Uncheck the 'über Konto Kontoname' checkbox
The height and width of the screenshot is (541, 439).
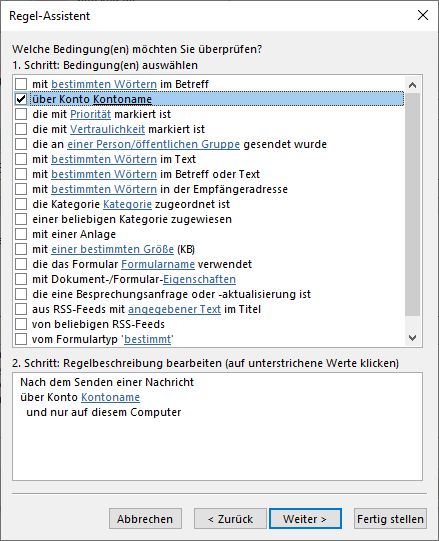coord(21,99)
